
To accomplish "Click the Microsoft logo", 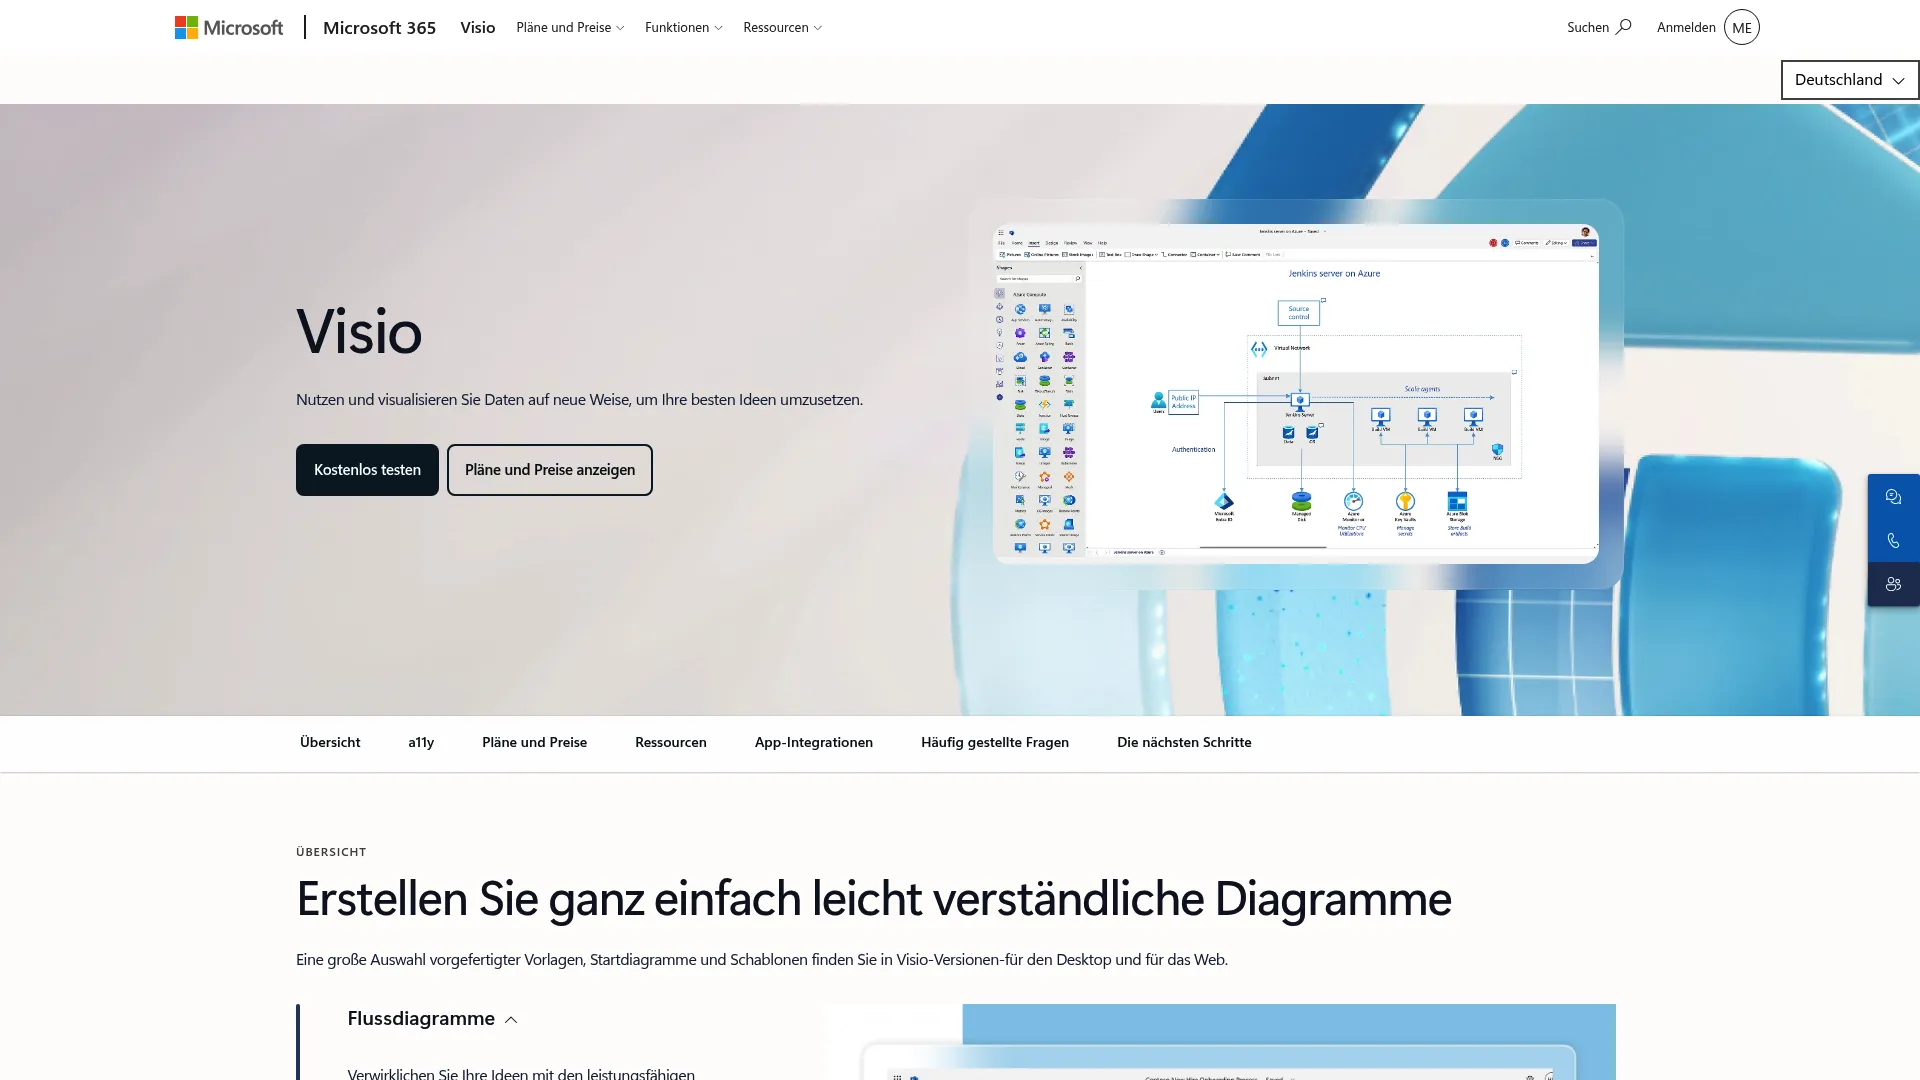I will (229, 28).
